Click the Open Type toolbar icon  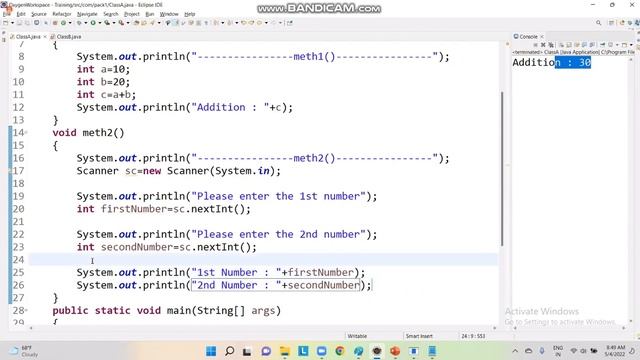pos(136,23)
